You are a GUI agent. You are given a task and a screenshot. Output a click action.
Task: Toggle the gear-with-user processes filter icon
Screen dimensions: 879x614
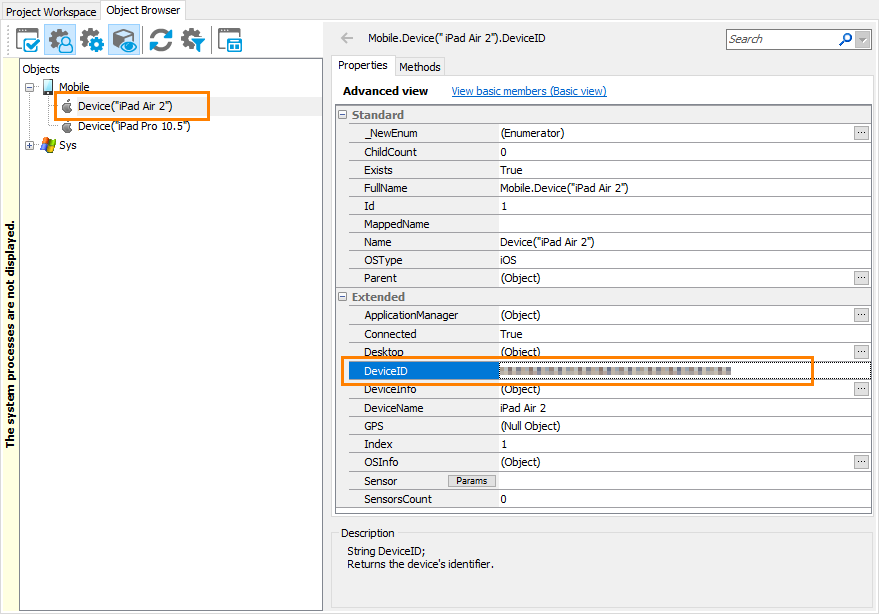click(60, 40)
